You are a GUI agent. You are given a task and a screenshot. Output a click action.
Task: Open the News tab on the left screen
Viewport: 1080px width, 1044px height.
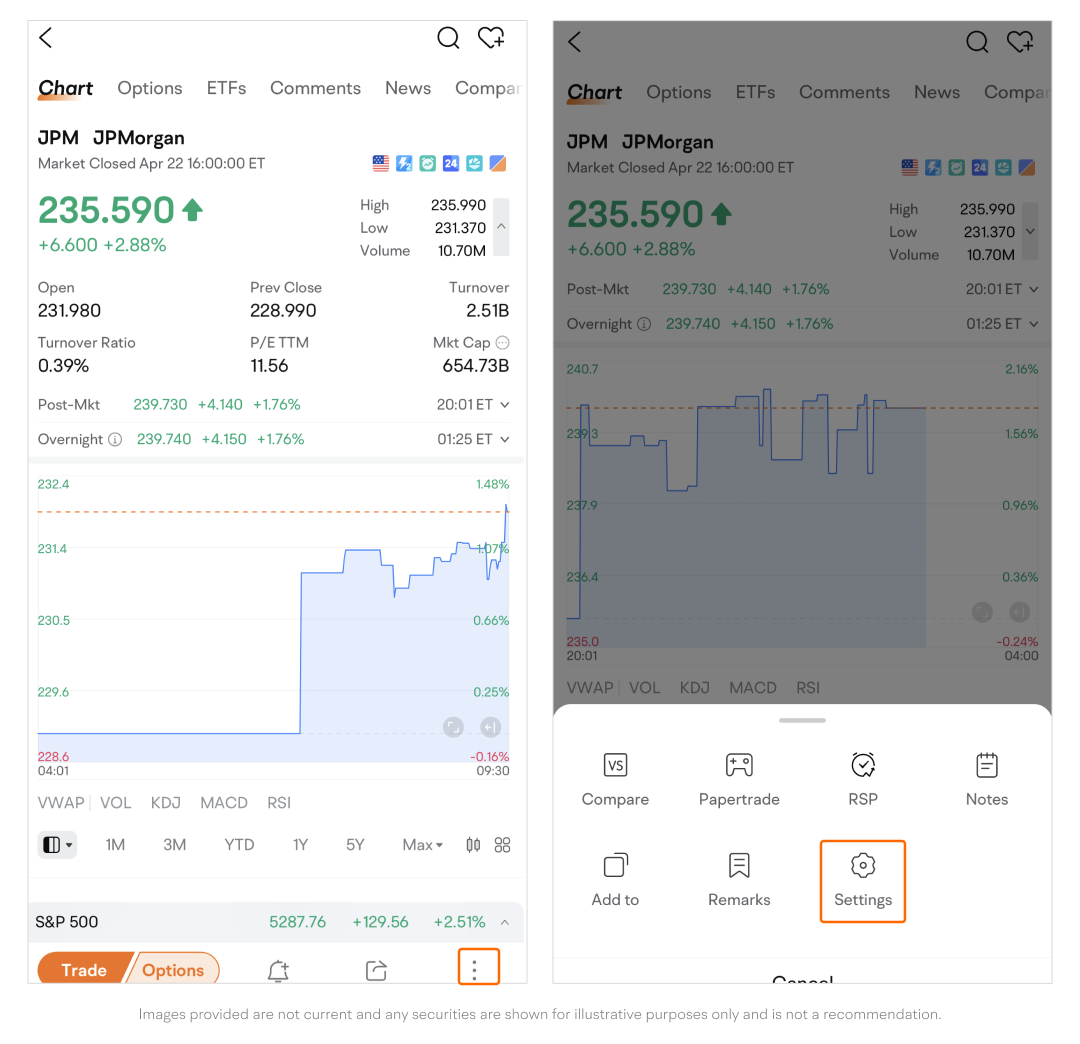click(x=408, y=88)
